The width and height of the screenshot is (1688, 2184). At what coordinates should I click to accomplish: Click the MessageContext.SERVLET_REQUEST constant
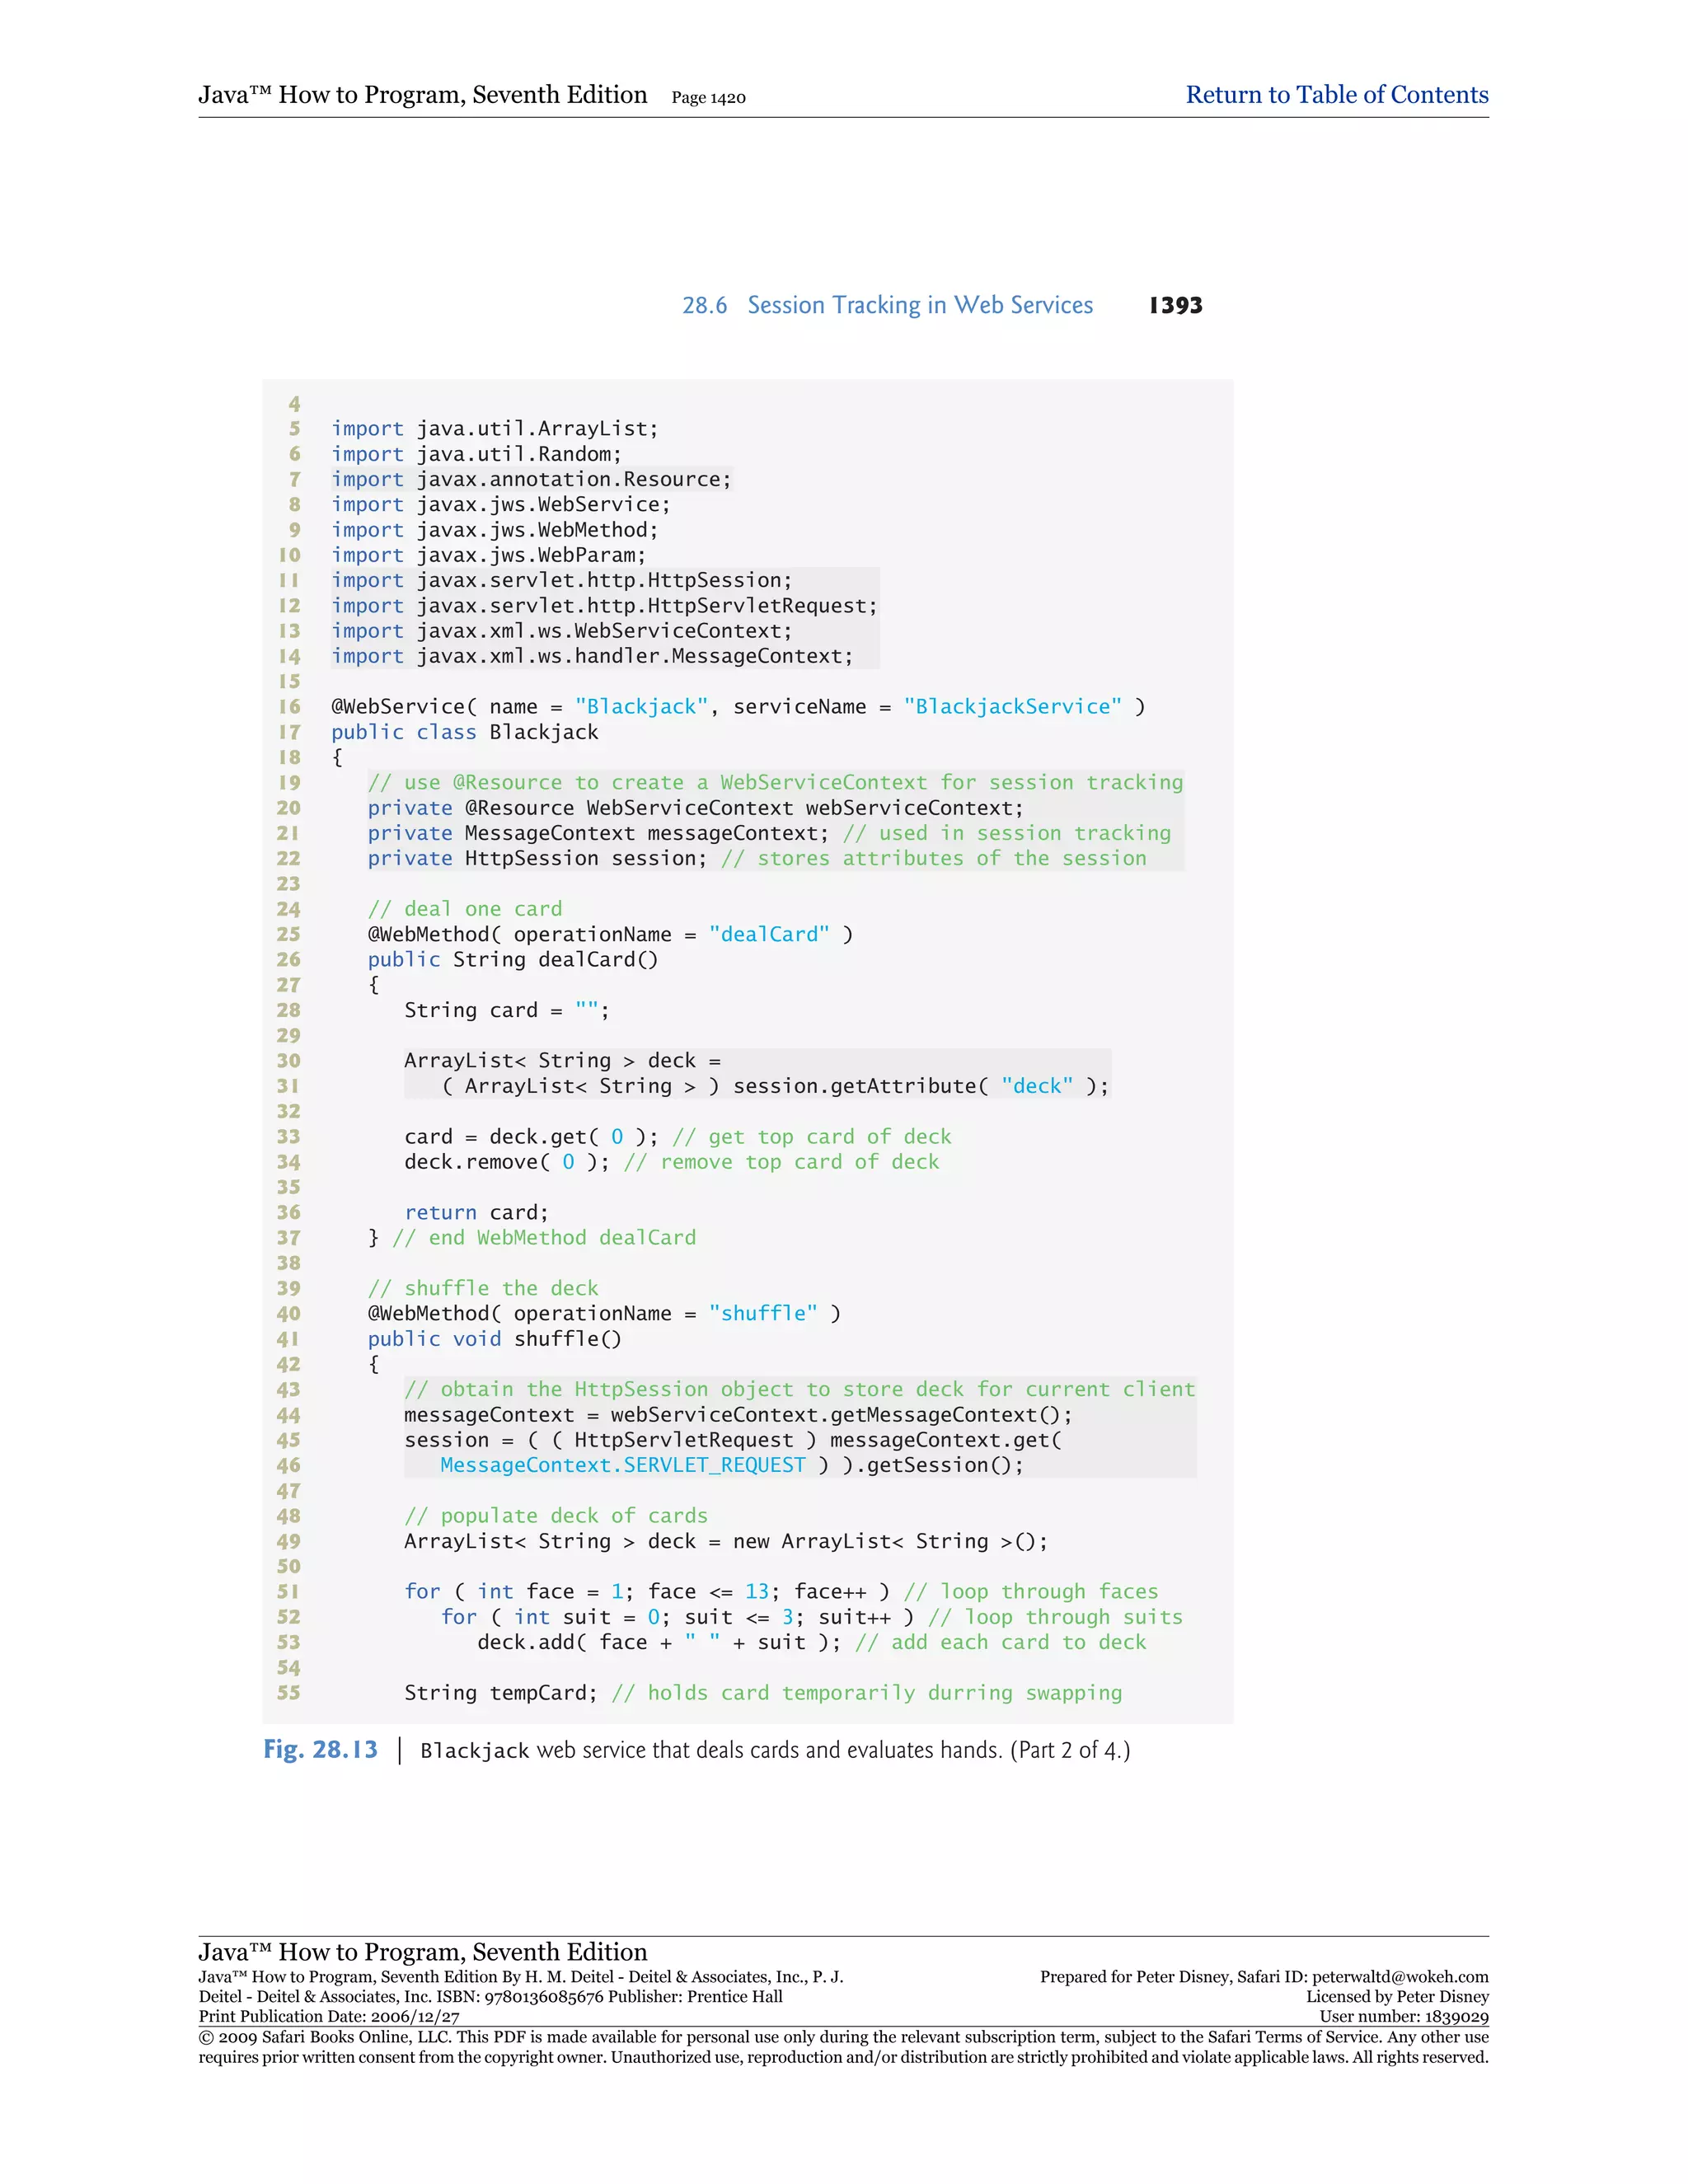click(x=622, y=1465)
